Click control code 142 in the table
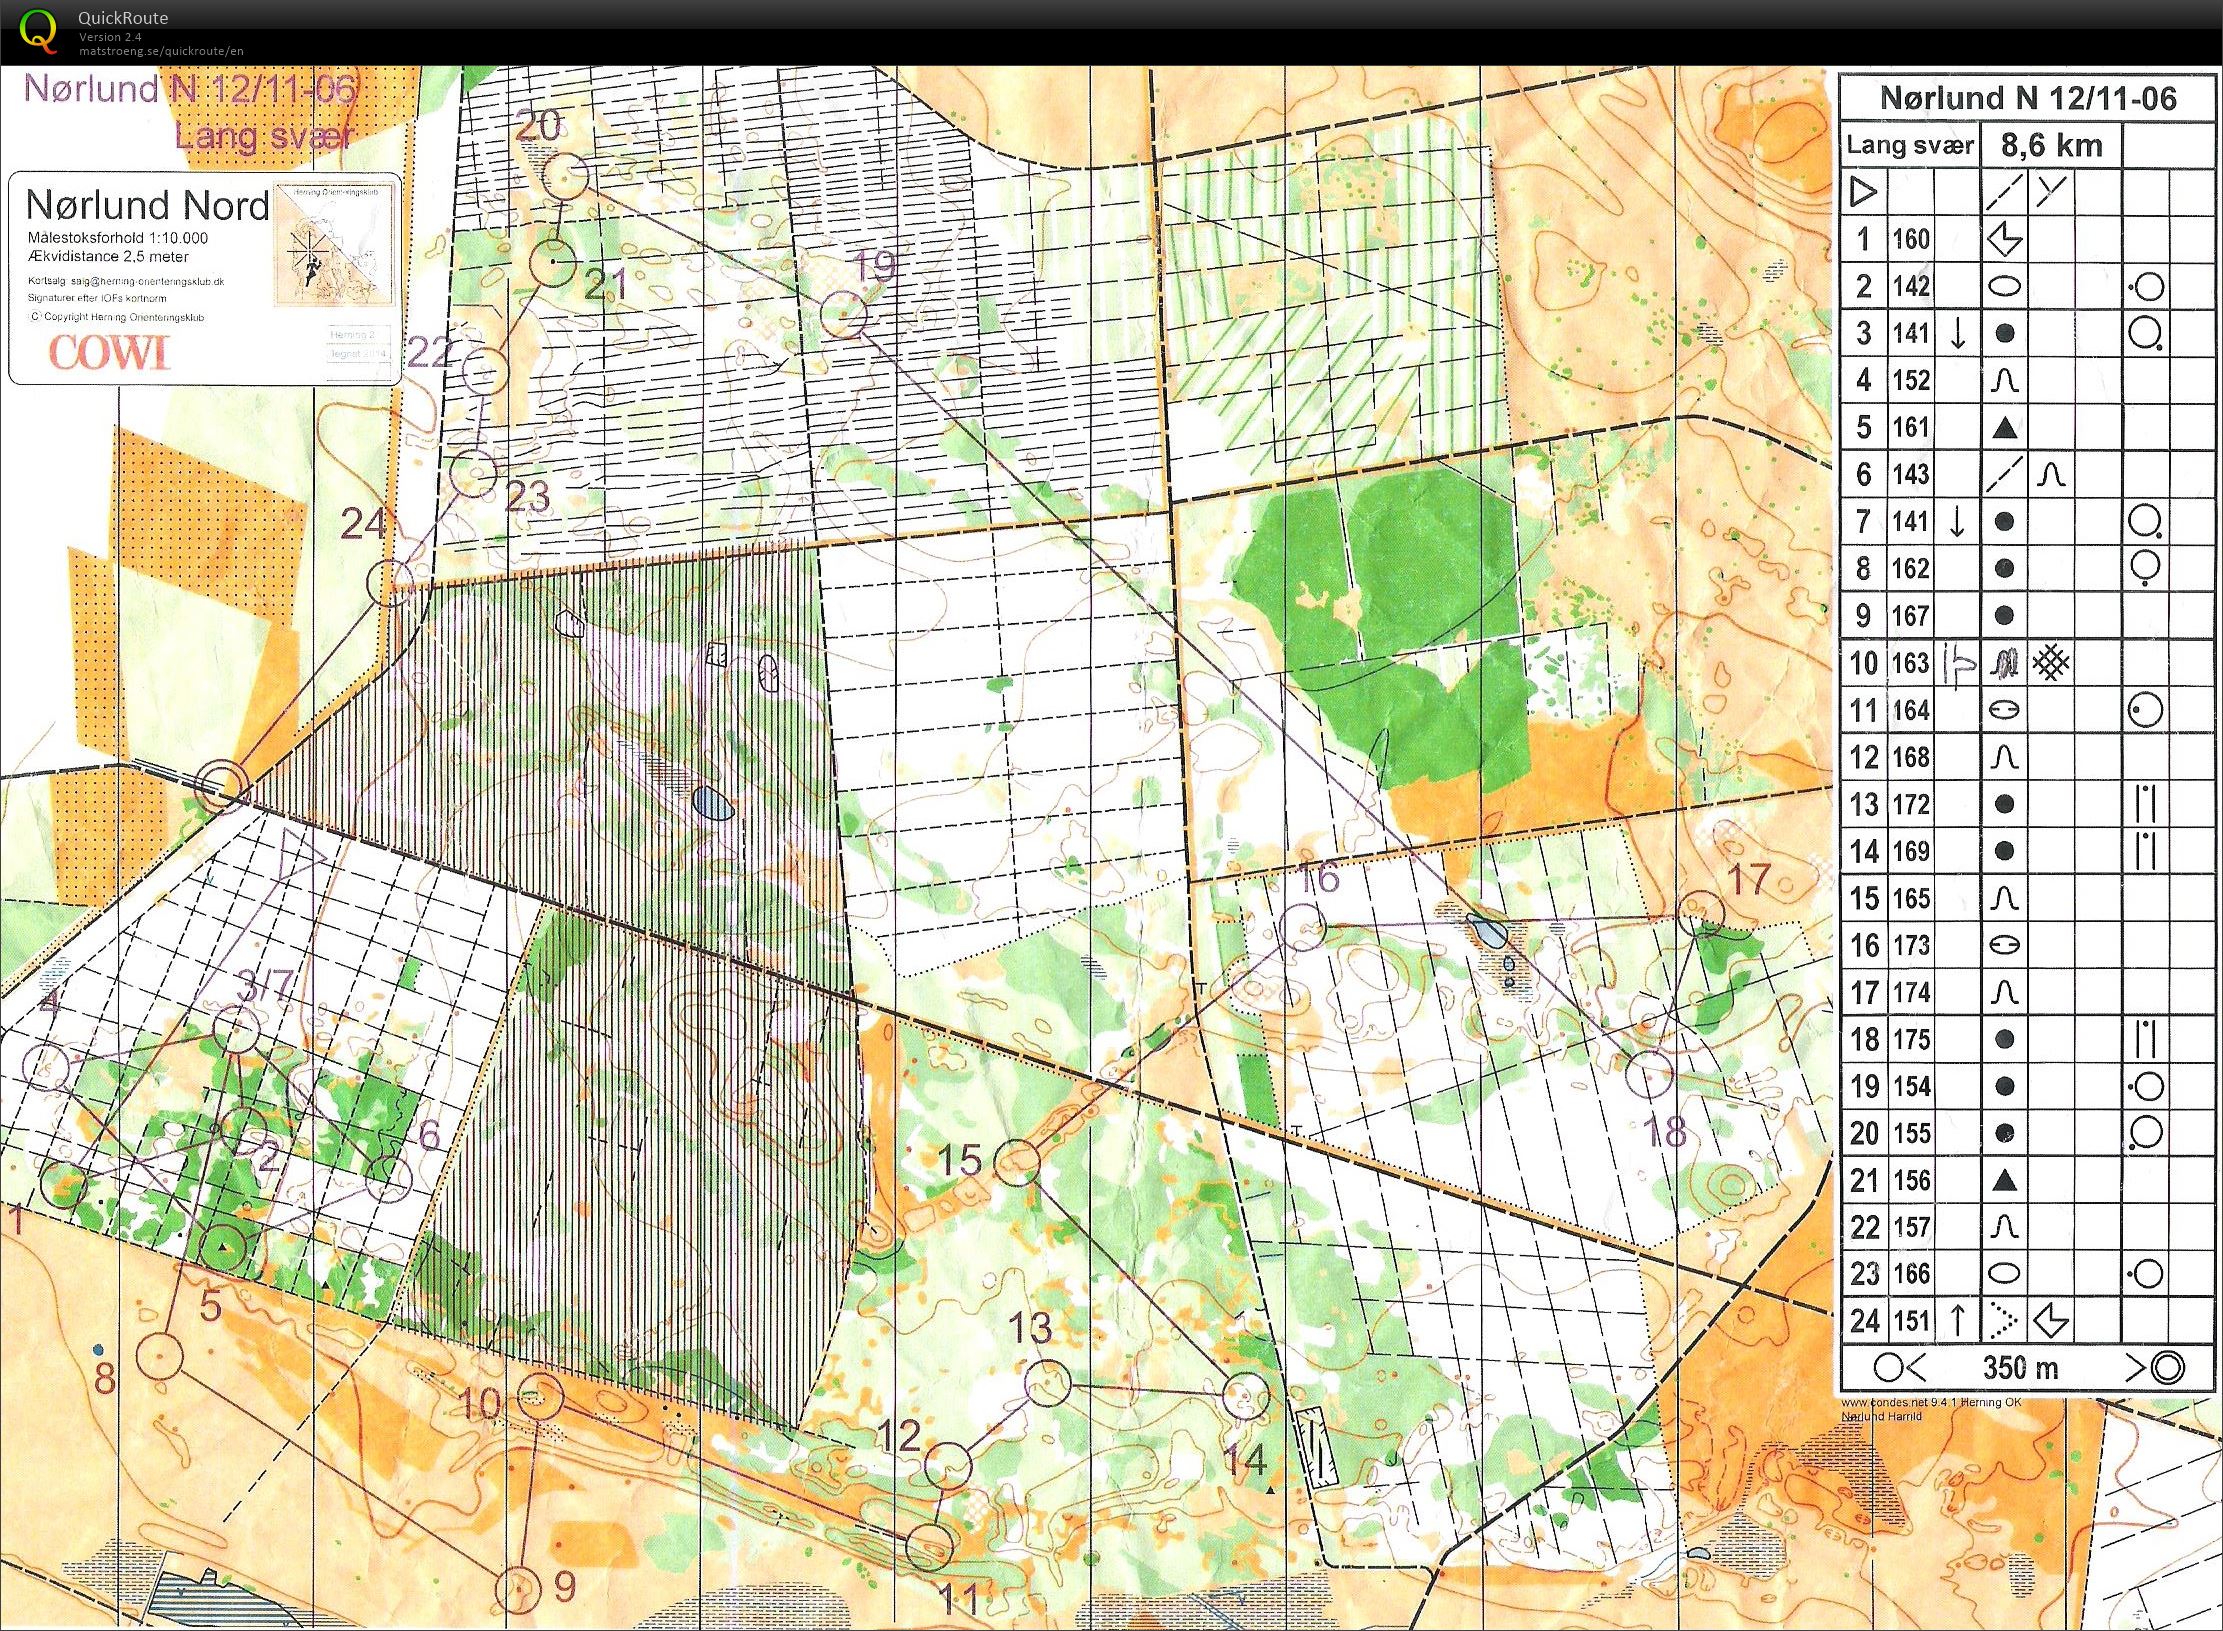This screenshot has width=2223, height=1631. (1911, 286)
